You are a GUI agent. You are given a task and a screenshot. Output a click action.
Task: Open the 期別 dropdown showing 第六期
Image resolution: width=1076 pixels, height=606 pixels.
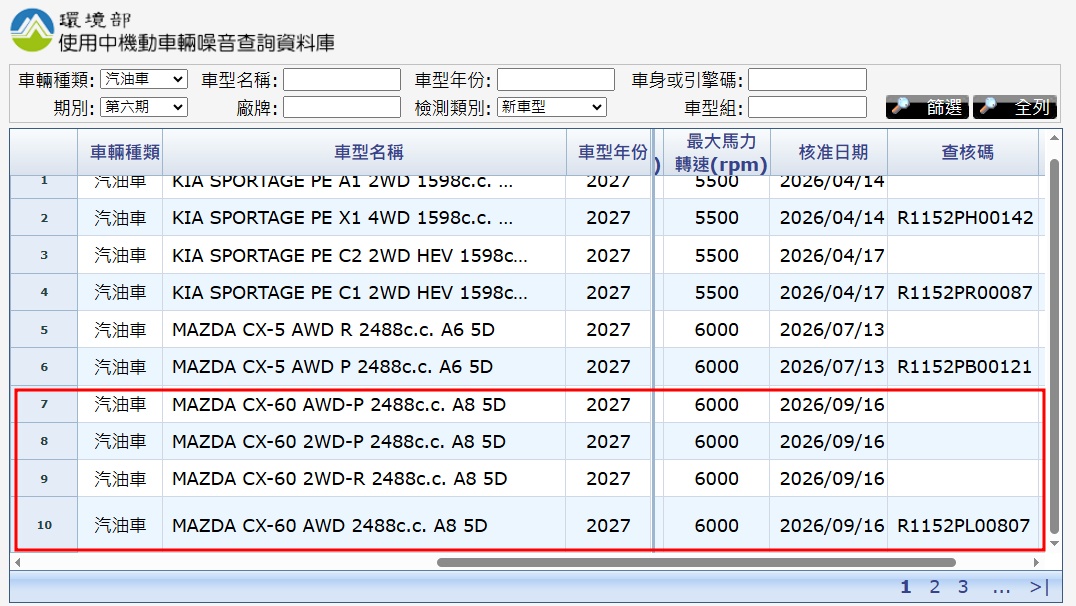[x=144, y=107]
